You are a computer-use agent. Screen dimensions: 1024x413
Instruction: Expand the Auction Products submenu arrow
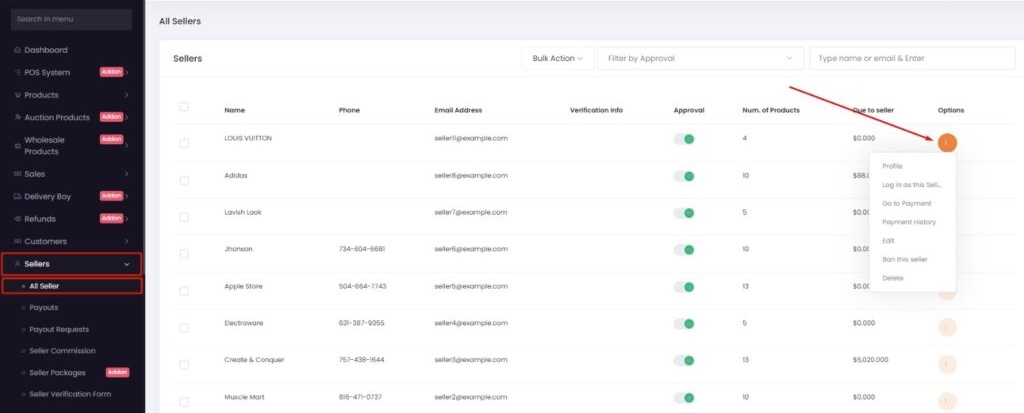tap(127, 118)
